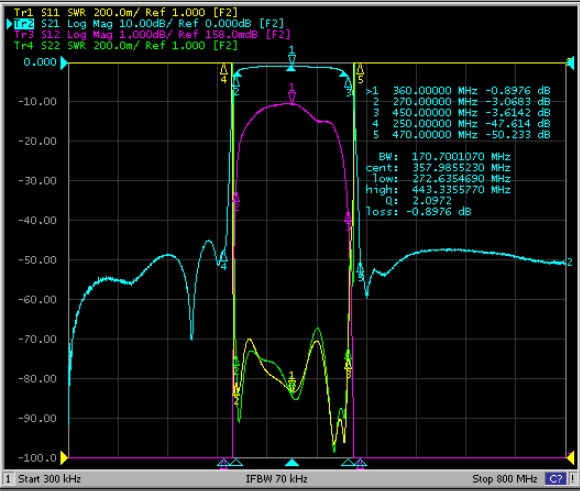Click yellow marker 5 right of passband
Screen dimensions: 580x491
(x=360, y=73)
